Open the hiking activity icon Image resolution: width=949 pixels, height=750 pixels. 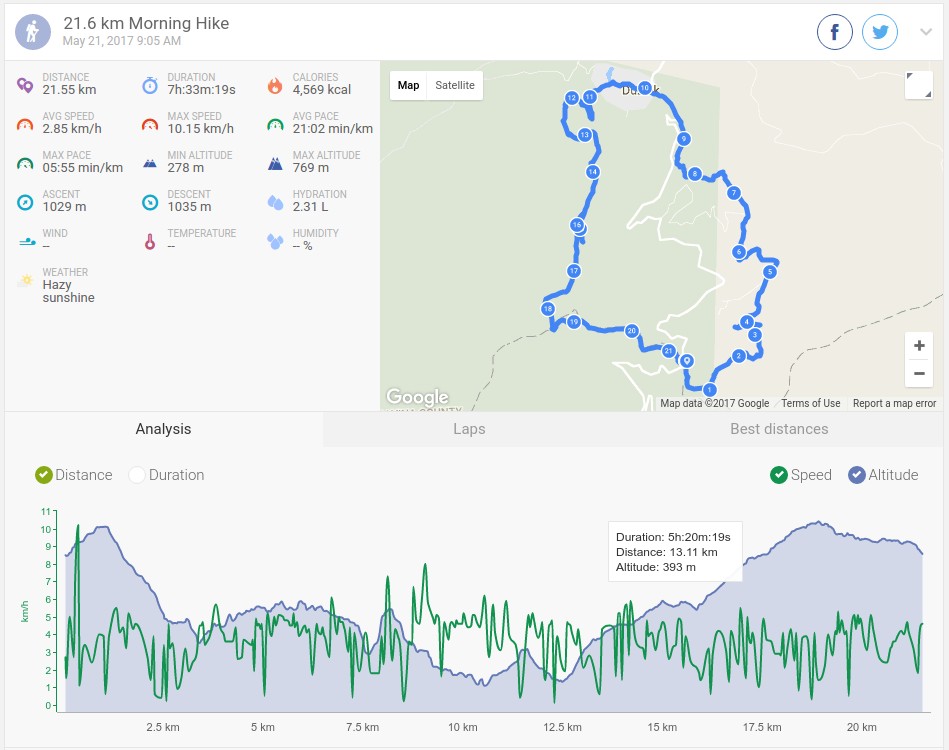33,32
